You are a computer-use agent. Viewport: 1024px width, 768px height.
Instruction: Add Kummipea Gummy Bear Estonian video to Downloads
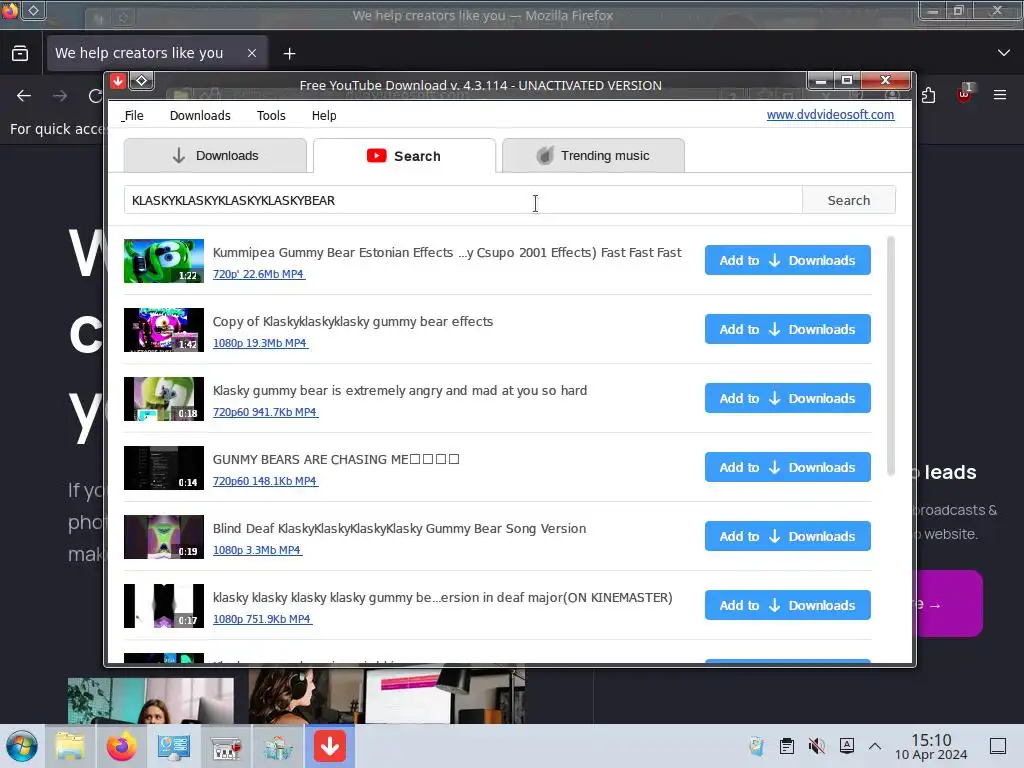(788, 260)
